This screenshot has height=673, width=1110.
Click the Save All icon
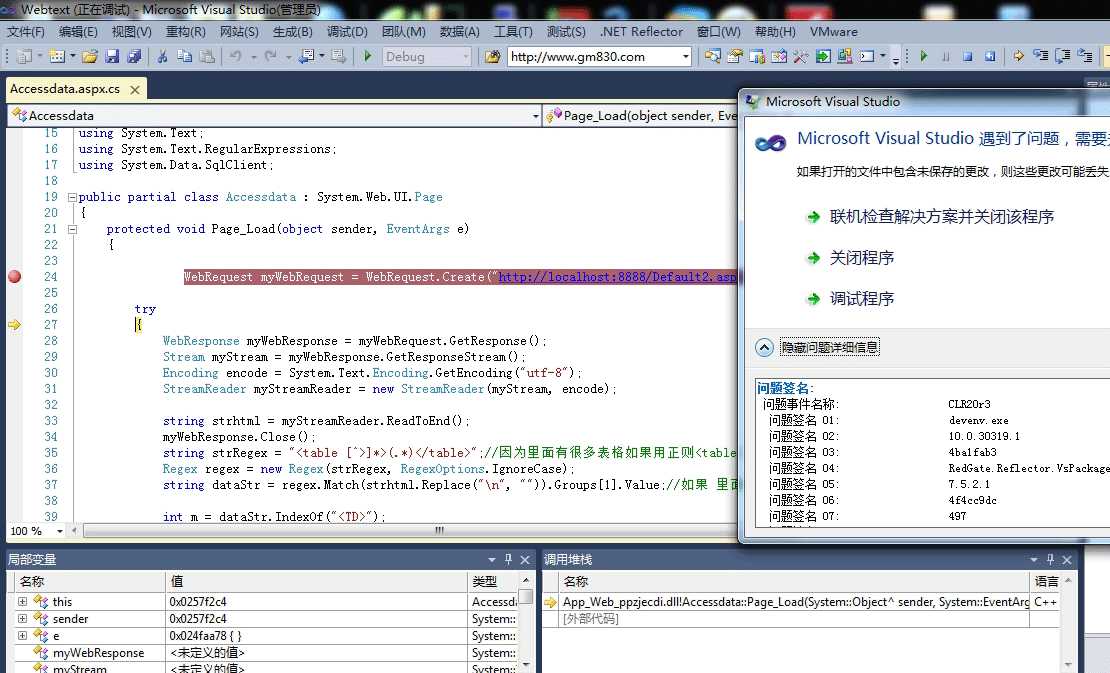tap(134, 57)
